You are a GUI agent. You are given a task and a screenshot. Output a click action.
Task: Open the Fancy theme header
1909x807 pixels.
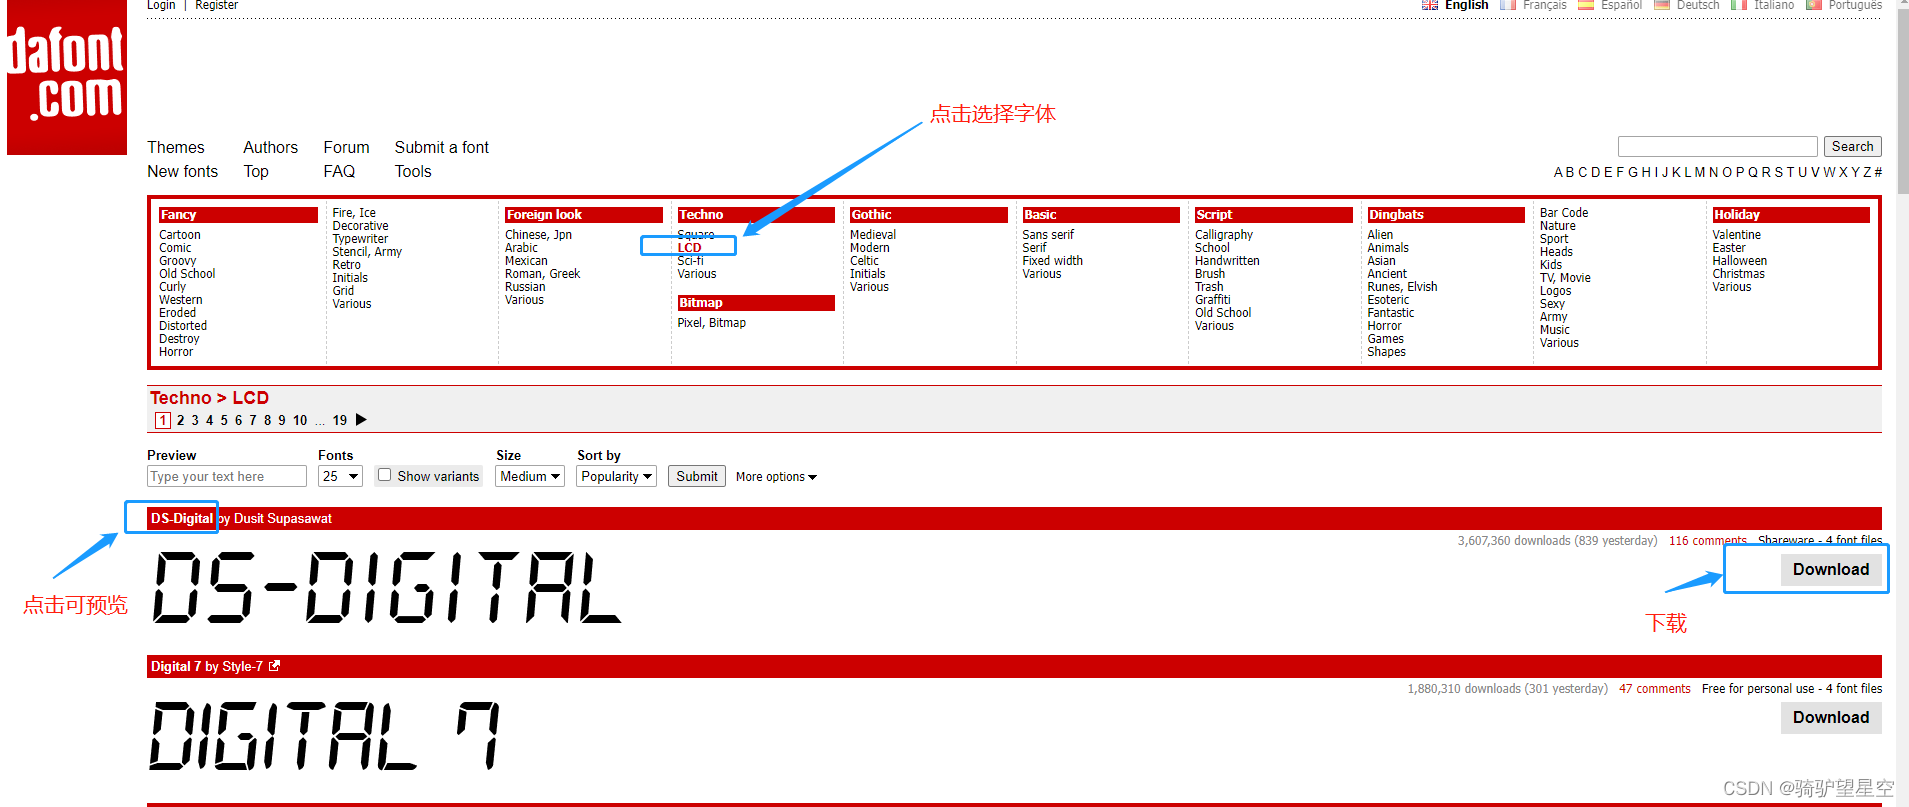point(238,215)
